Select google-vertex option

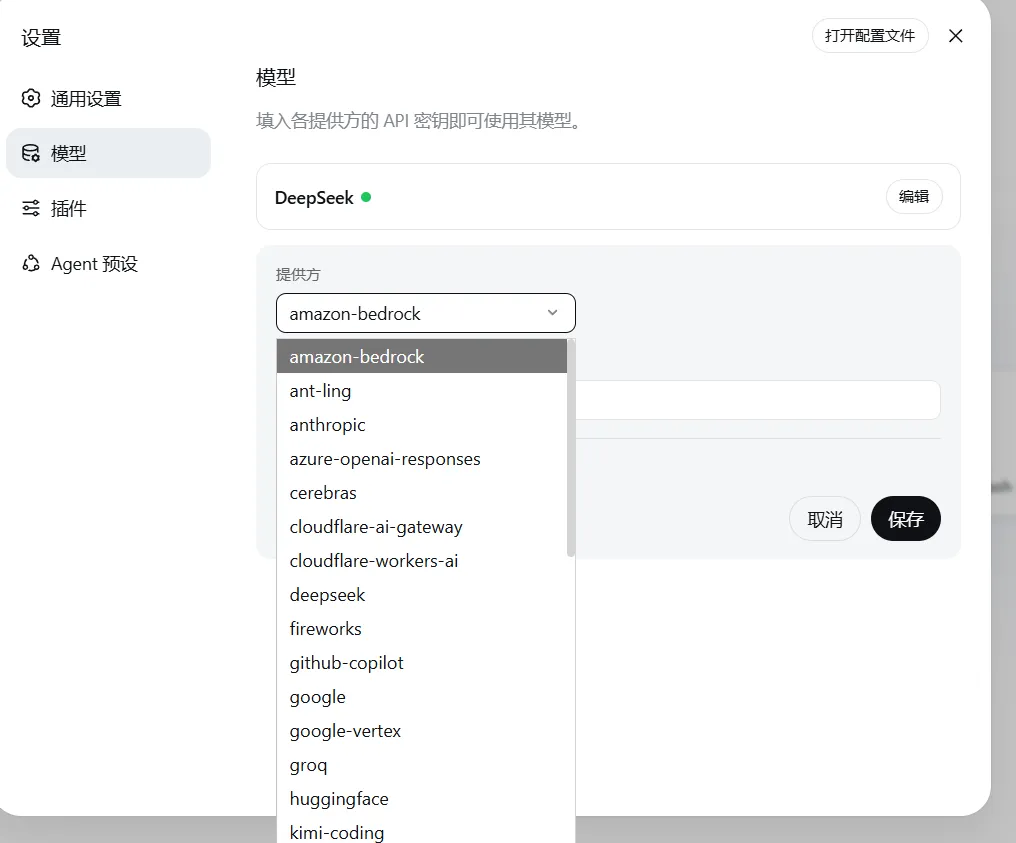pyautogui.click(x=422, y=731)
